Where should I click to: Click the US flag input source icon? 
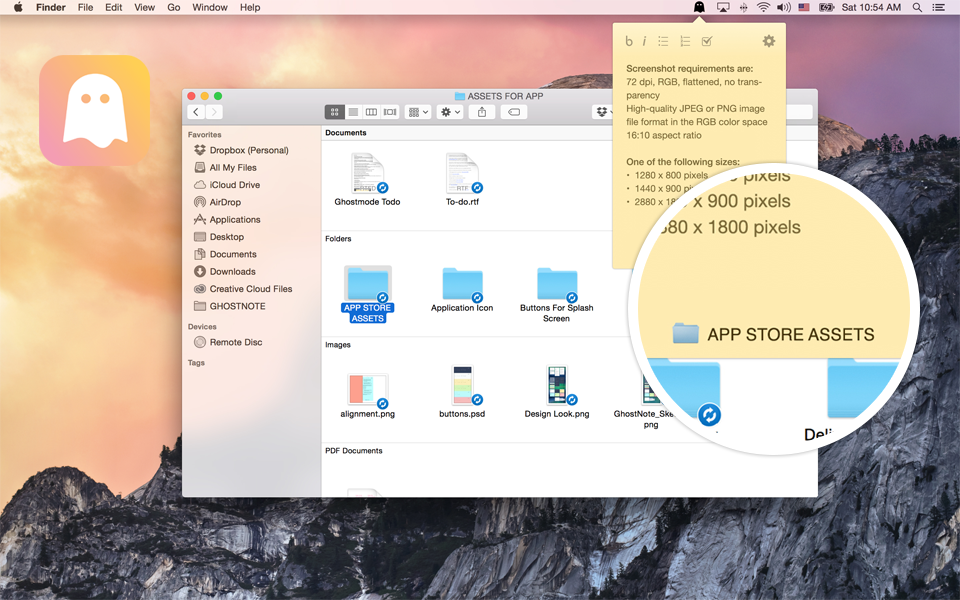(x=804, y=7)
